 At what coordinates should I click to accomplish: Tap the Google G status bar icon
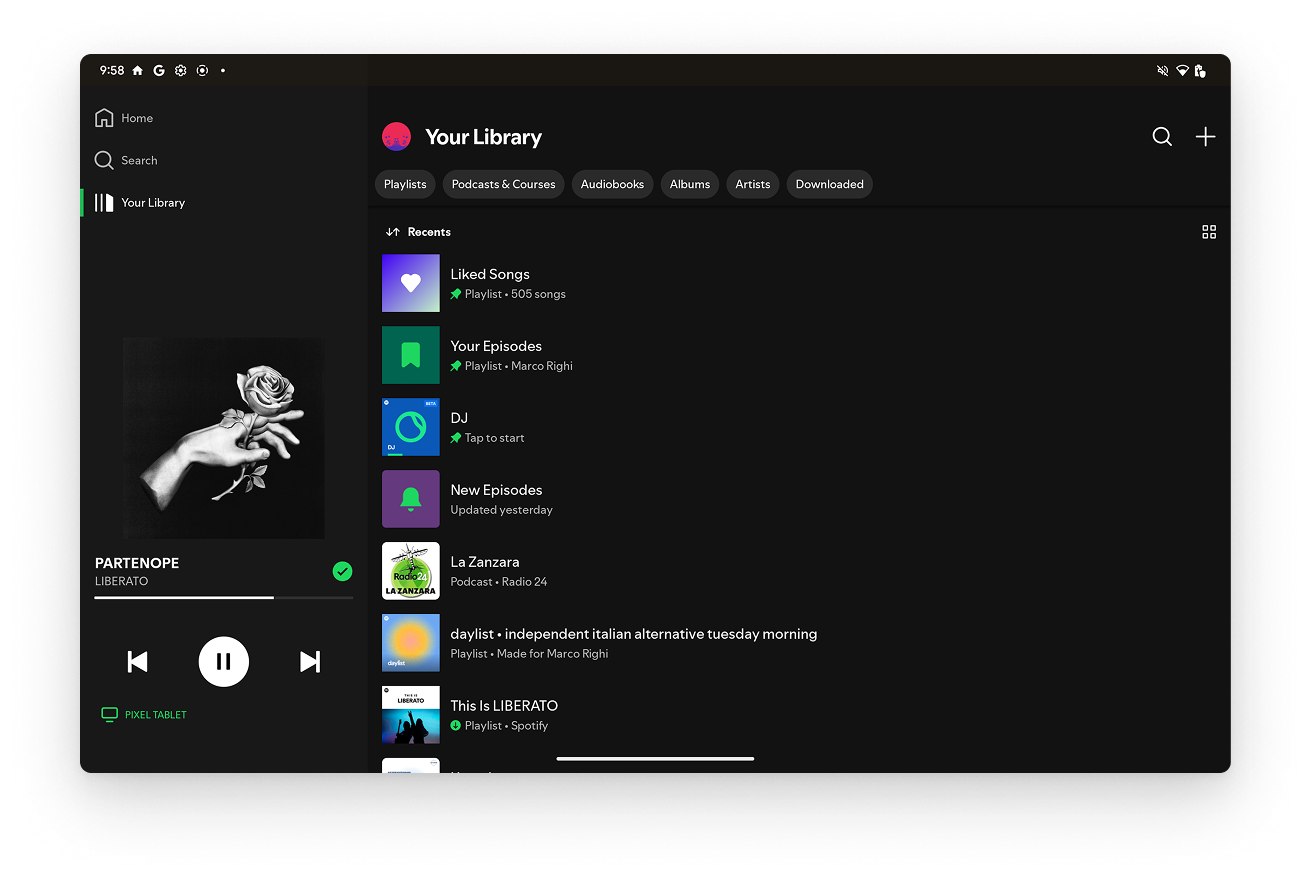(x=159, y=71)
